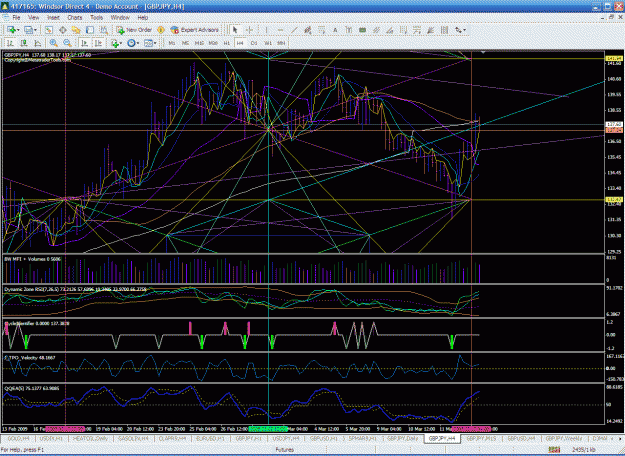
Task: Click the Templates icon
Action: tap(148, 43)
